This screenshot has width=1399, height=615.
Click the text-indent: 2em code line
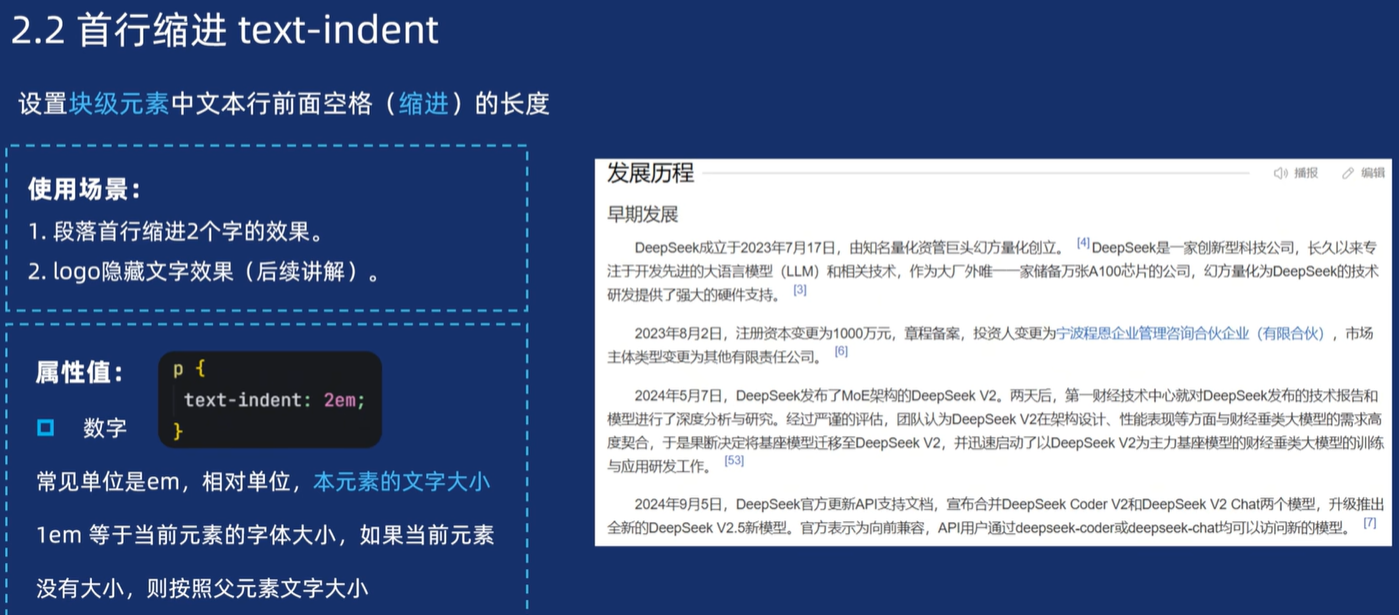point(275,400)
